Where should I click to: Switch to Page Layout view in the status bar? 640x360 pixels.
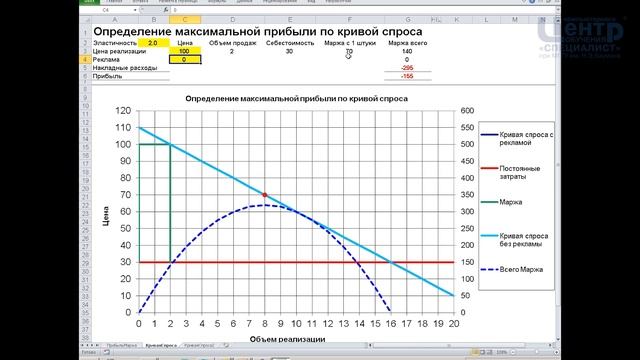[482, 352]
